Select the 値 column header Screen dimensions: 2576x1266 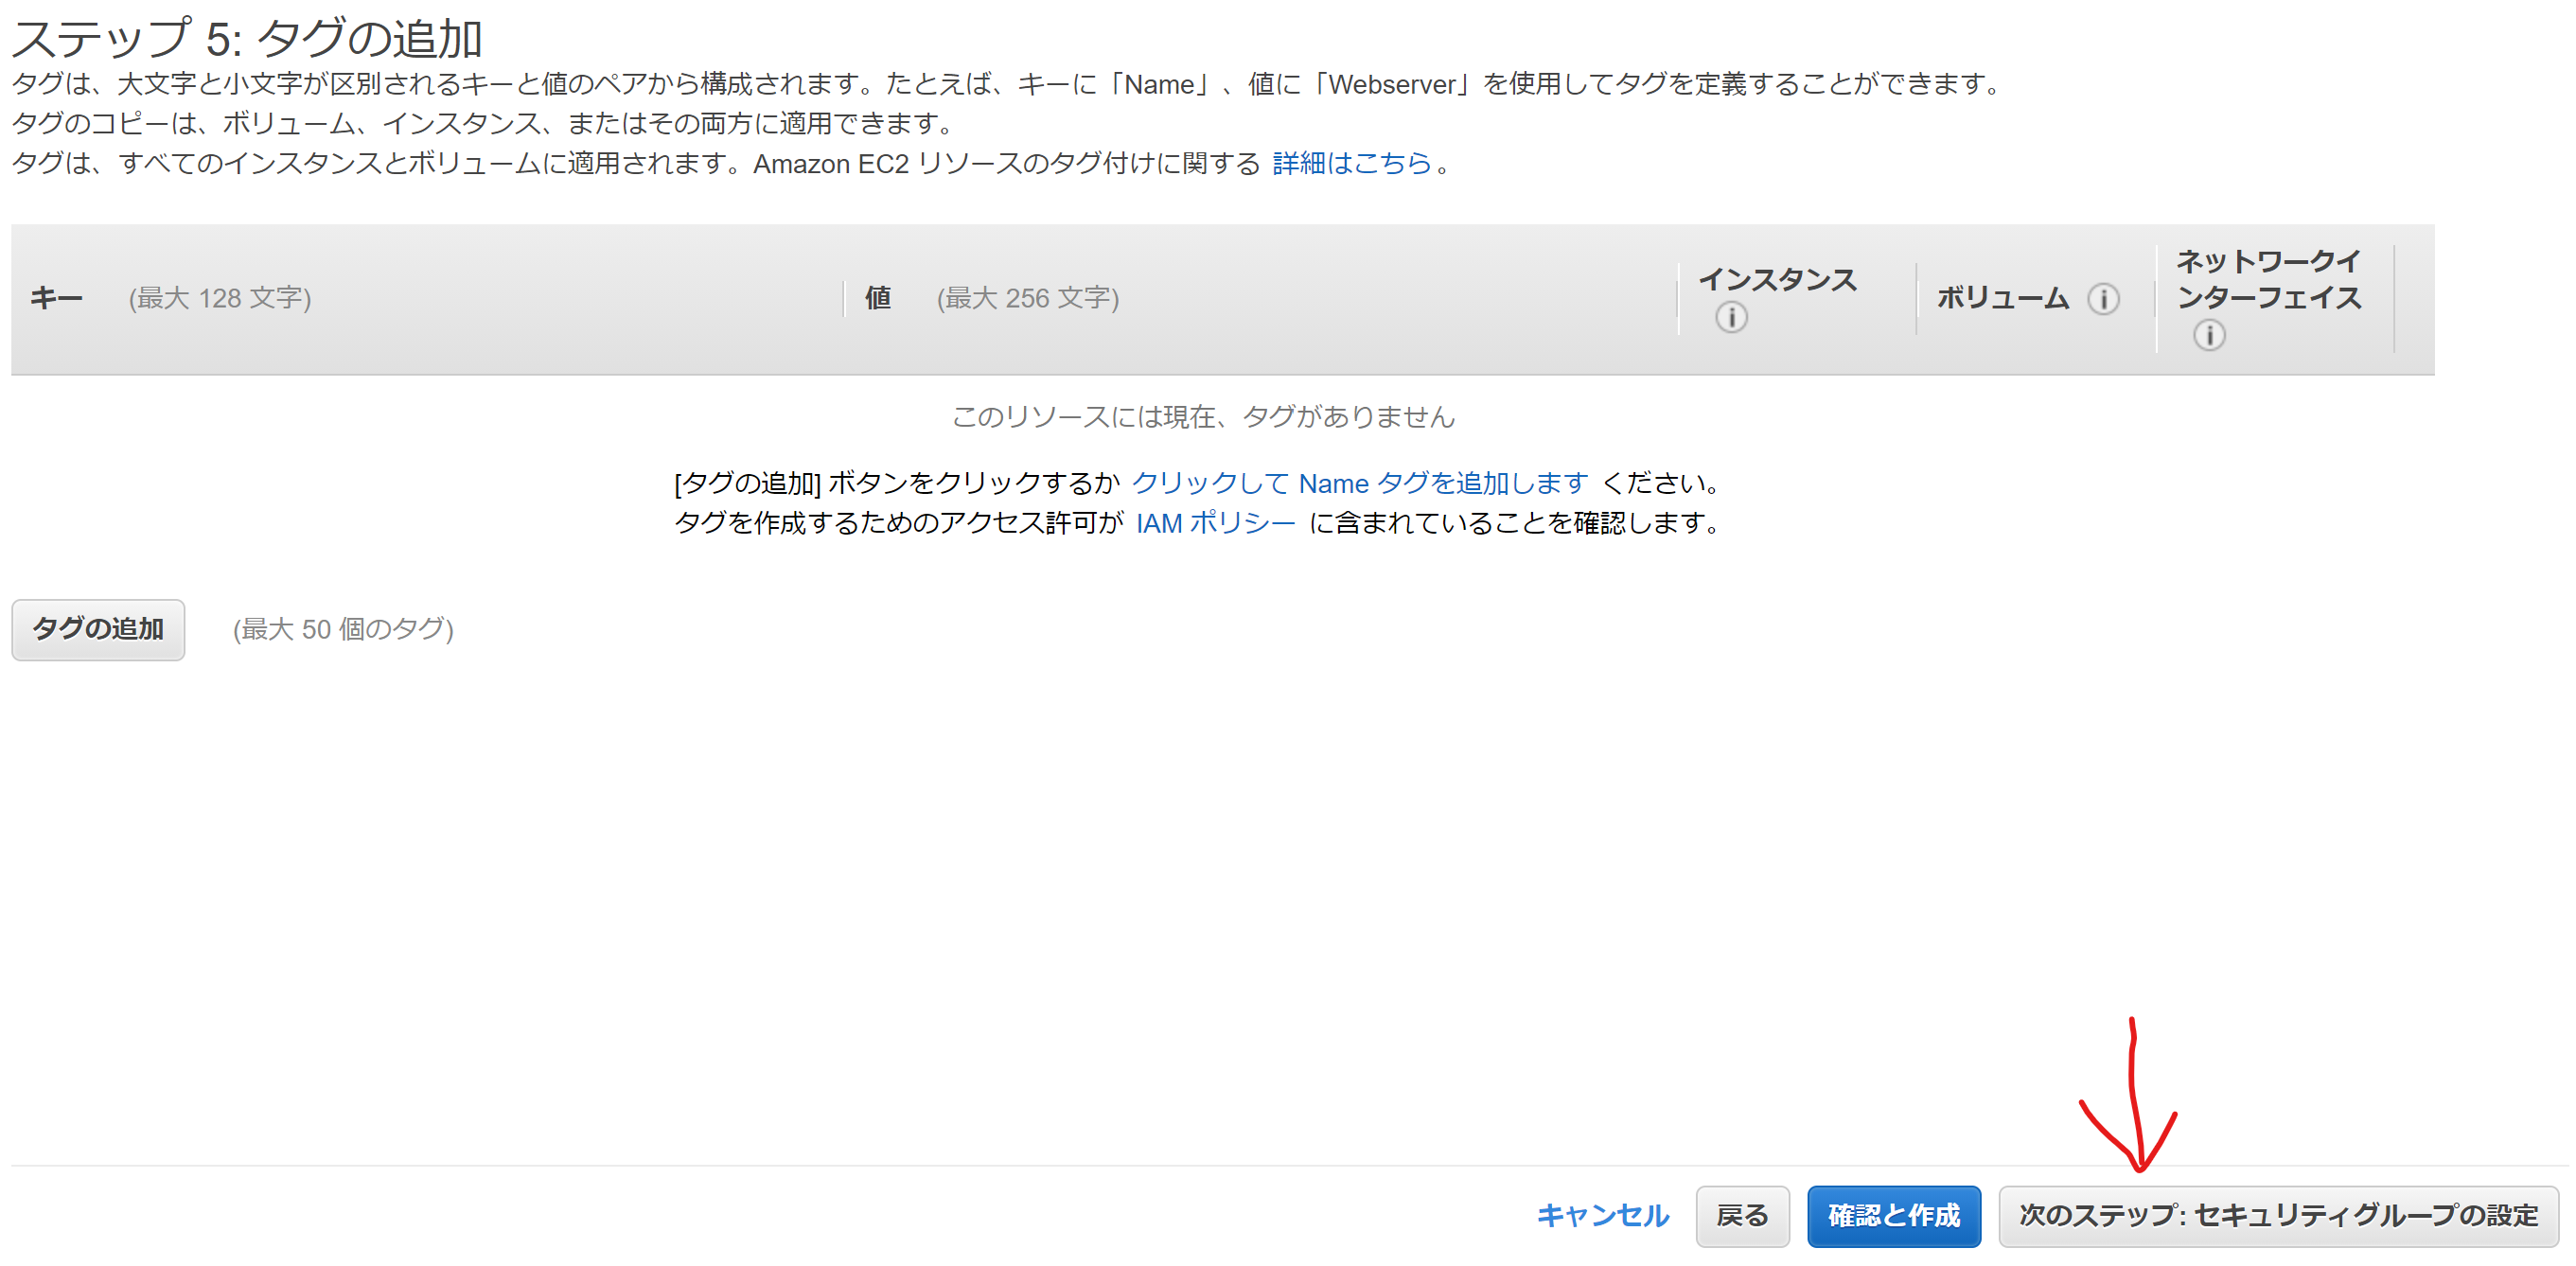tap(877, 297)
